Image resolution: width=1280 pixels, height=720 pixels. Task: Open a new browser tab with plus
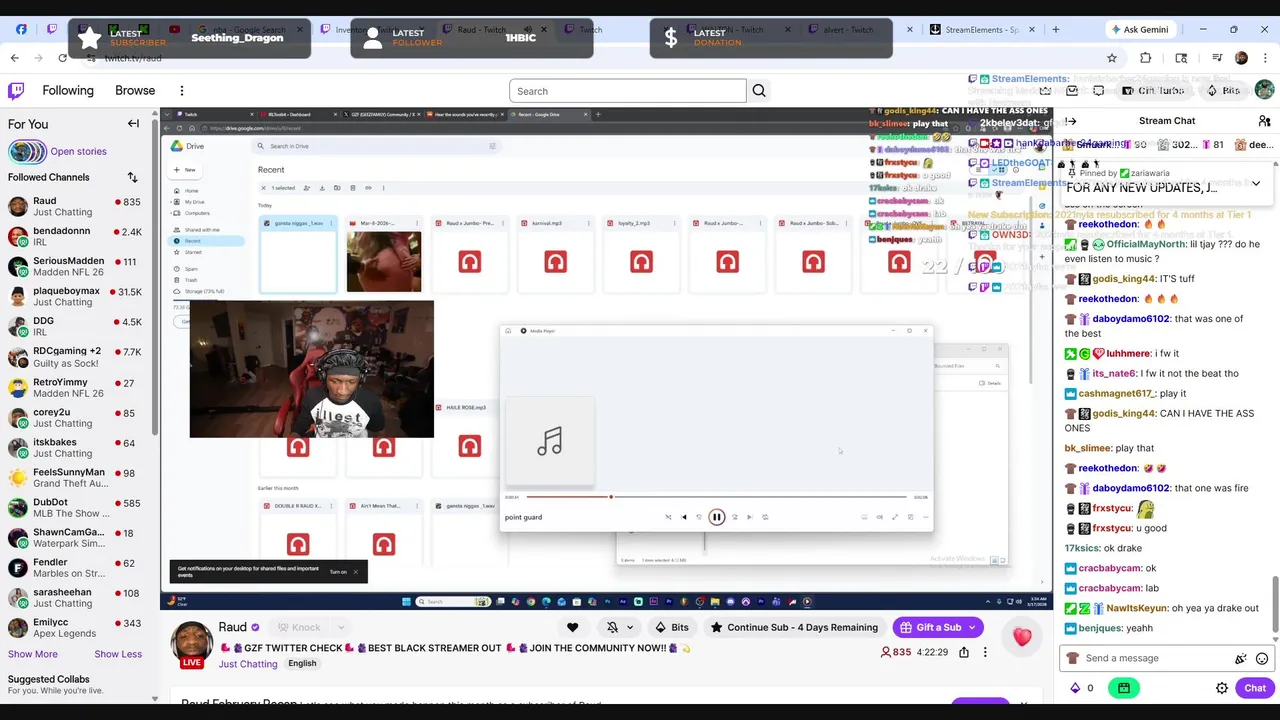pos(1056,29)
